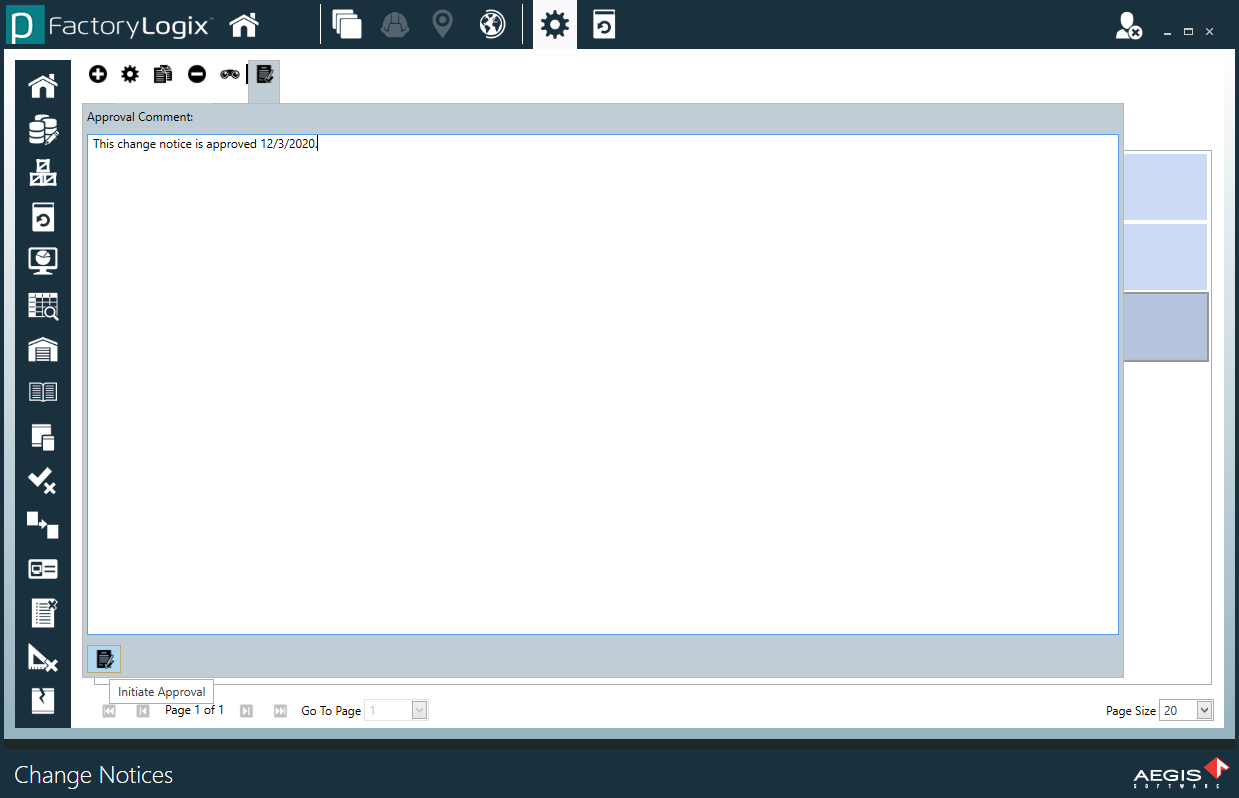Open the binoculars view icon in the toolbar
1239x798 pixels.
click(230, 74)
